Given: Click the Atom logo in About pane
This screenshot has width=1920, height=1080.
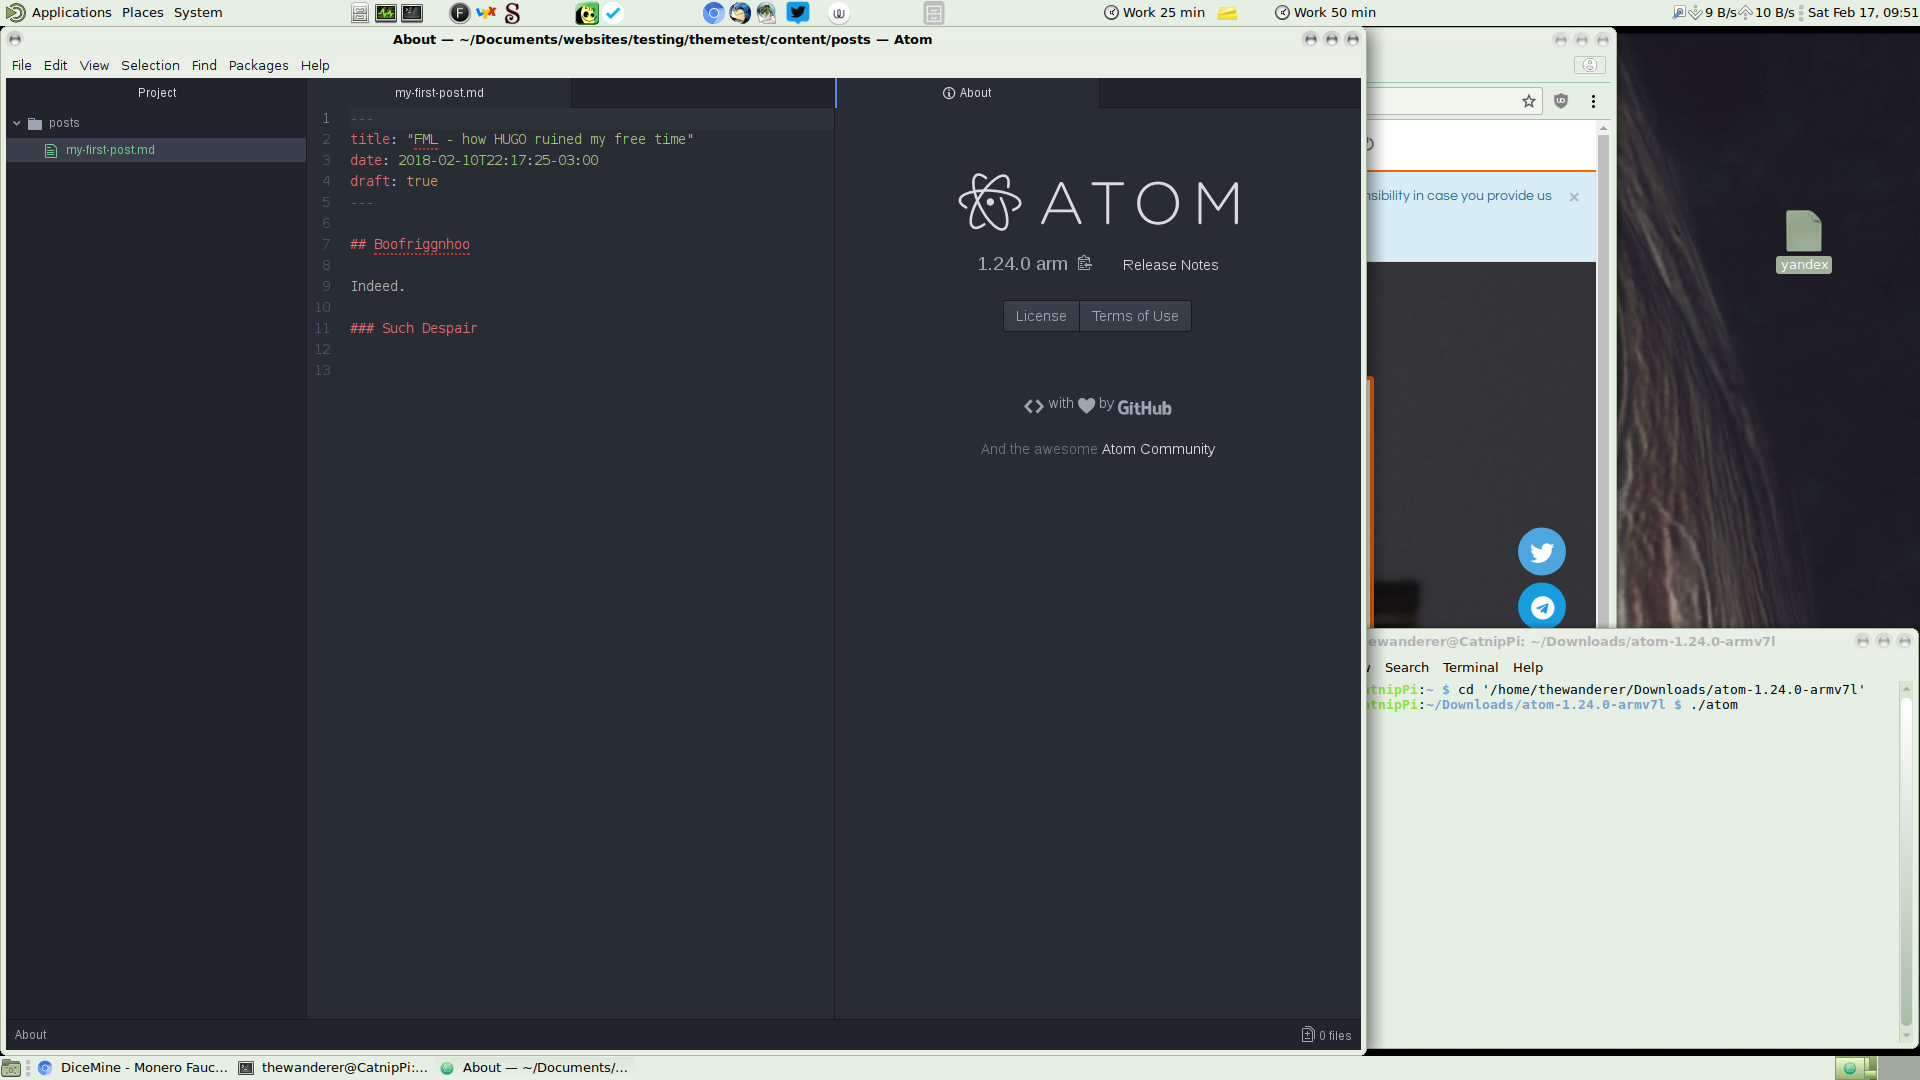Looking at the screenshot, I should tap(1098, 203).
